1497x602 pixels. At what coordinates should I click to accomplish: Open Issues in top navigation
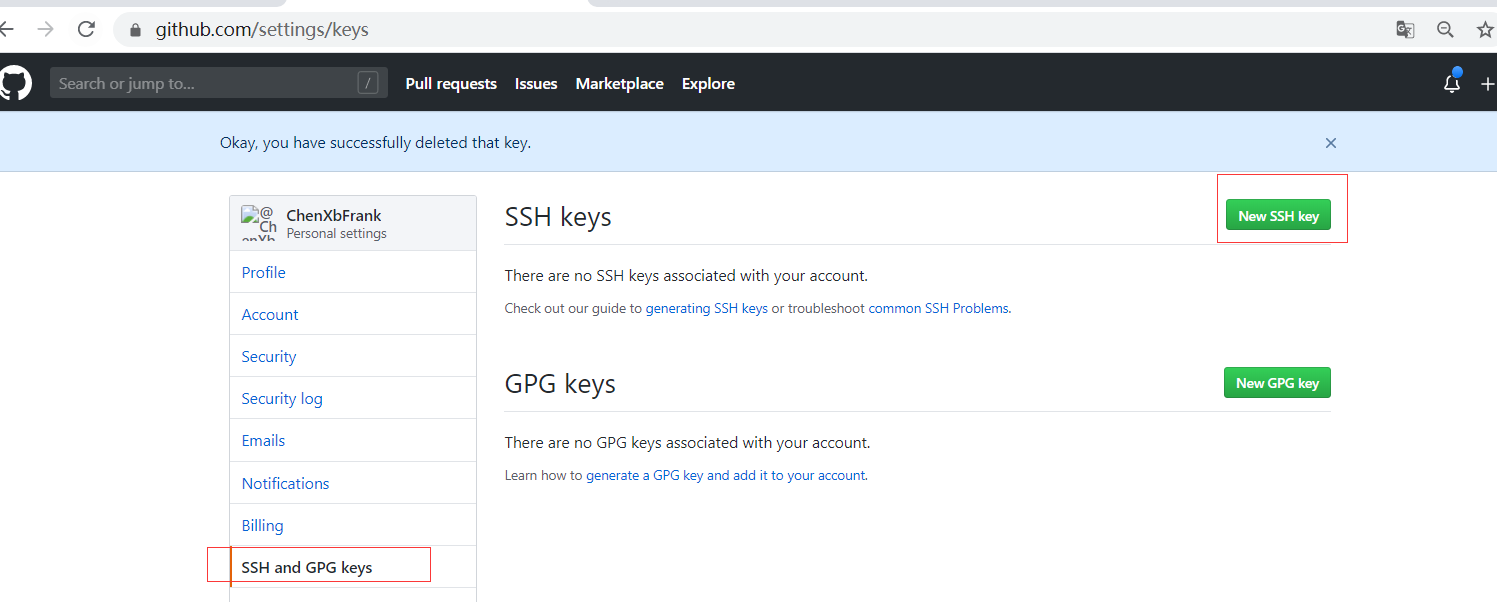pyautogui.click(x=536, y=84)
